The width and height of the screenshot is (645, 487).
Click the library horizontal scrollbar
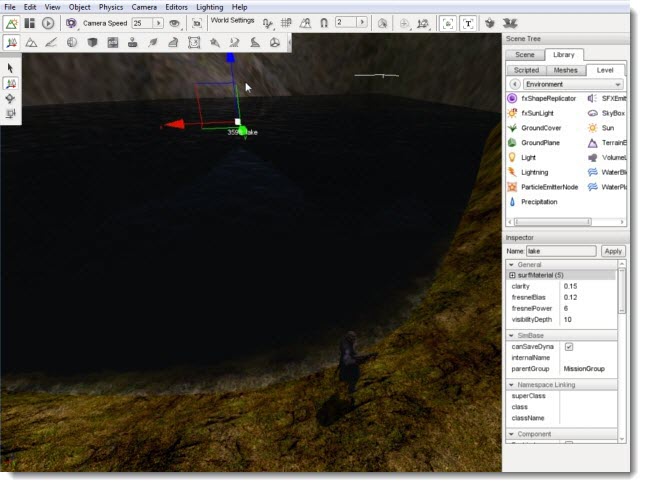pos(552,222)
